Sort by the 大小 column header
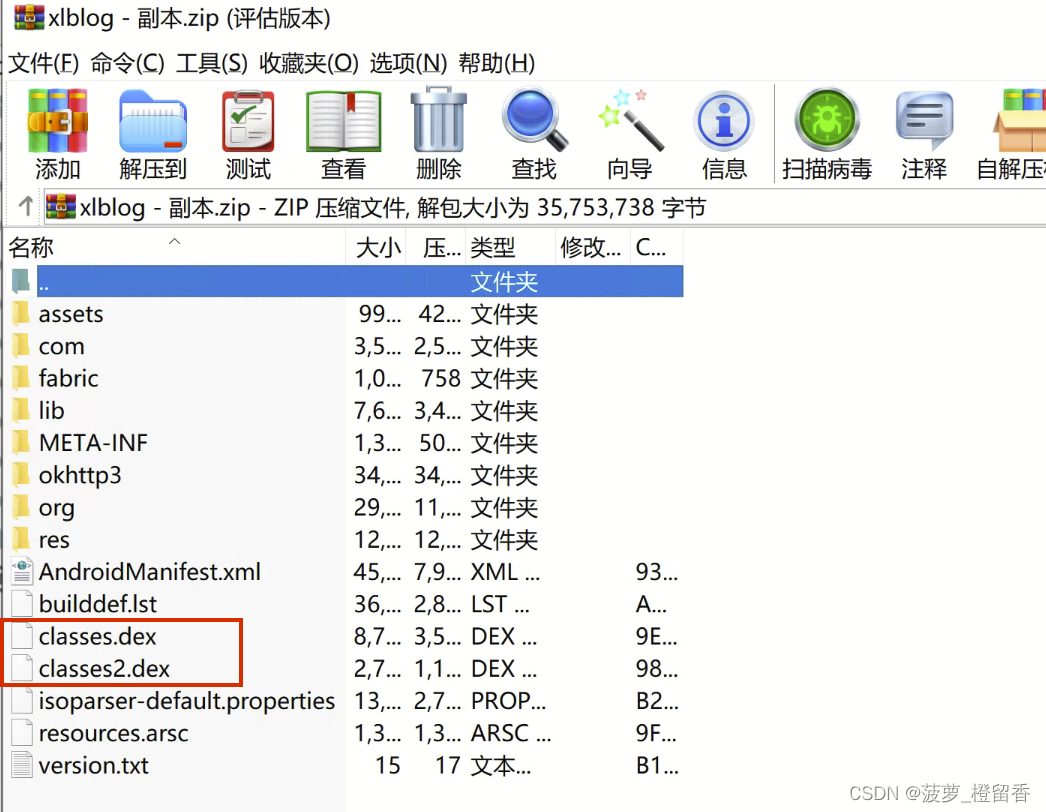Image resolution: width=1046 pixels, height=812 pixels. coord(376,248)
